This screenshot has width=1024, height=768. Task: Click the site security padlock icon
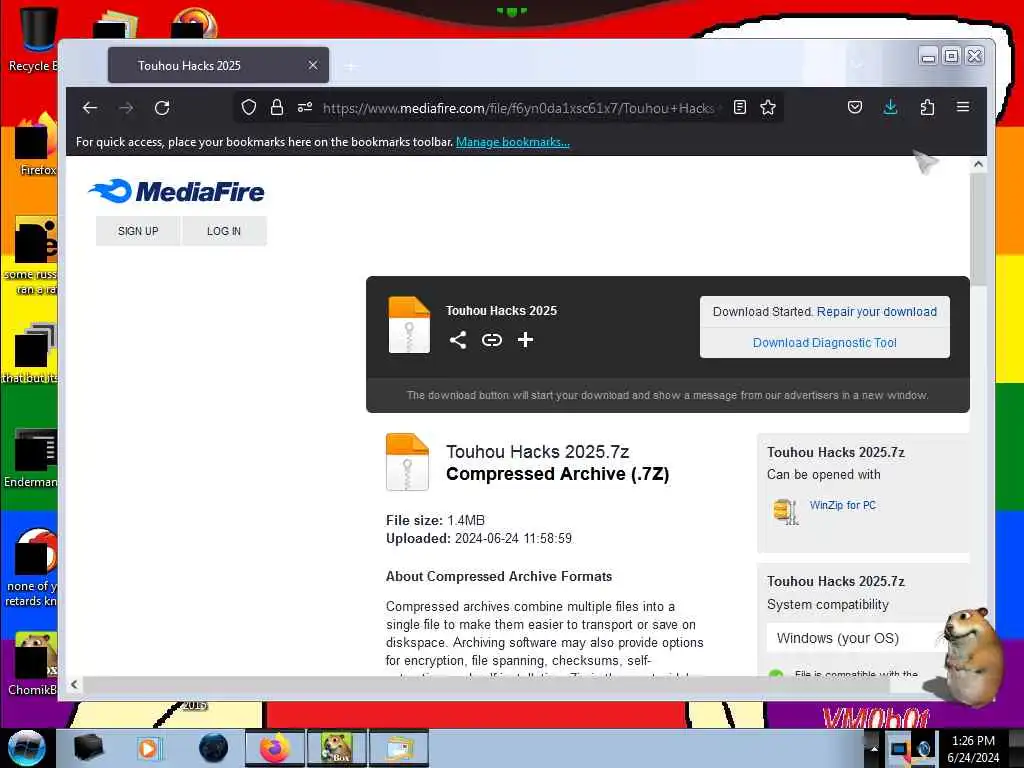point(277,107)
